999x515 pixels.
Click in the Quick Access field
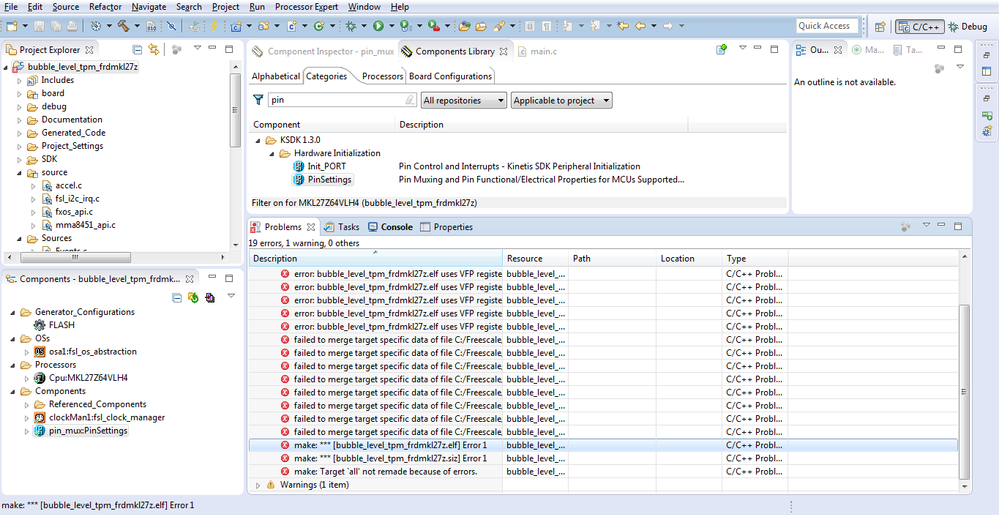click(828, 26)
